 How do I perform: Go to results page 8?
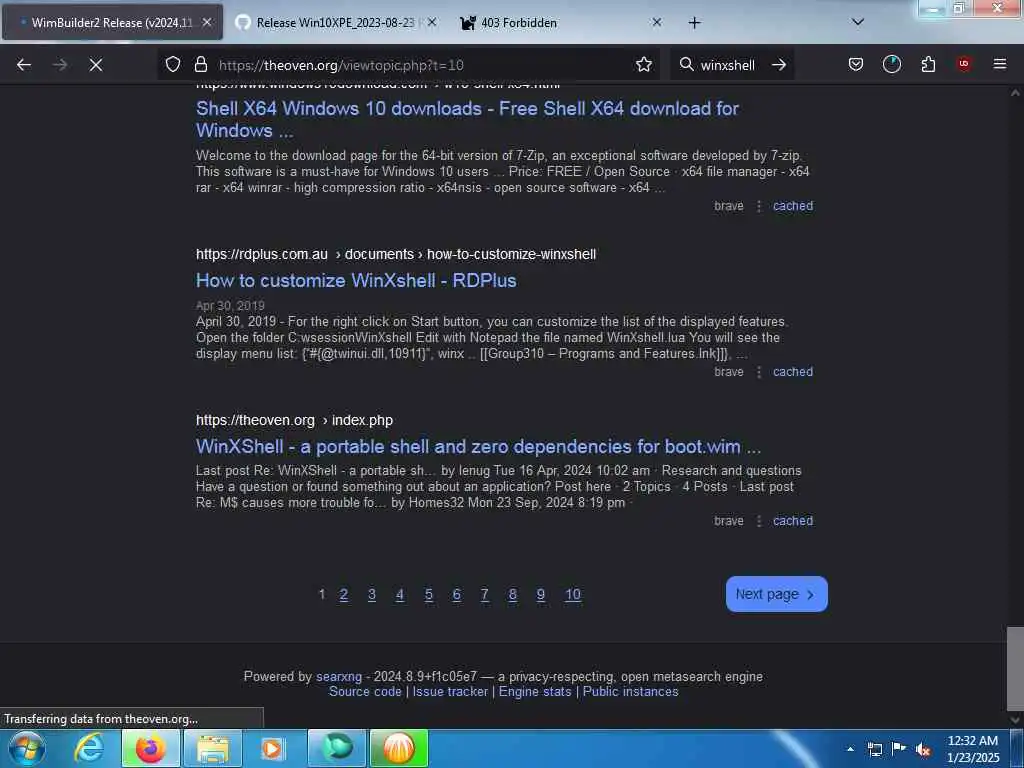click(513, 594)
